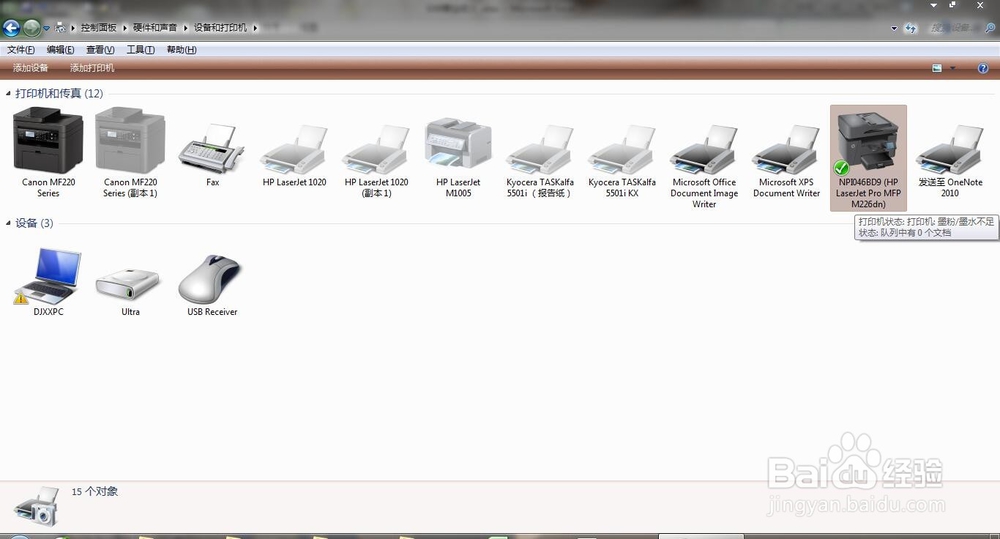Click the back navigation arrow

[x=11, y=28]
